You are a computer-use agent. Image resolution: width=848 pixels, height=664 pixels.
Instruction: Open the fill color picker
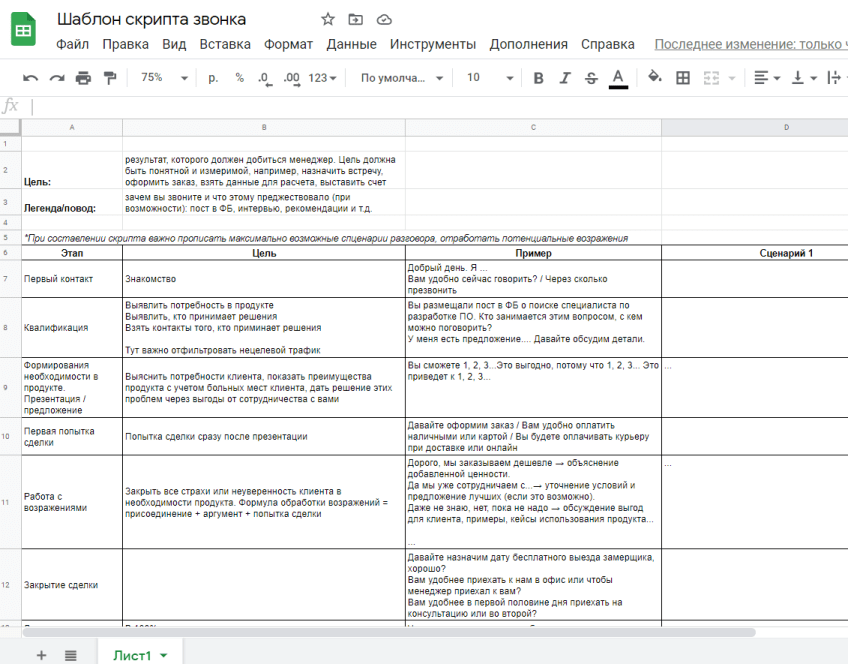[x=655, y=78]
